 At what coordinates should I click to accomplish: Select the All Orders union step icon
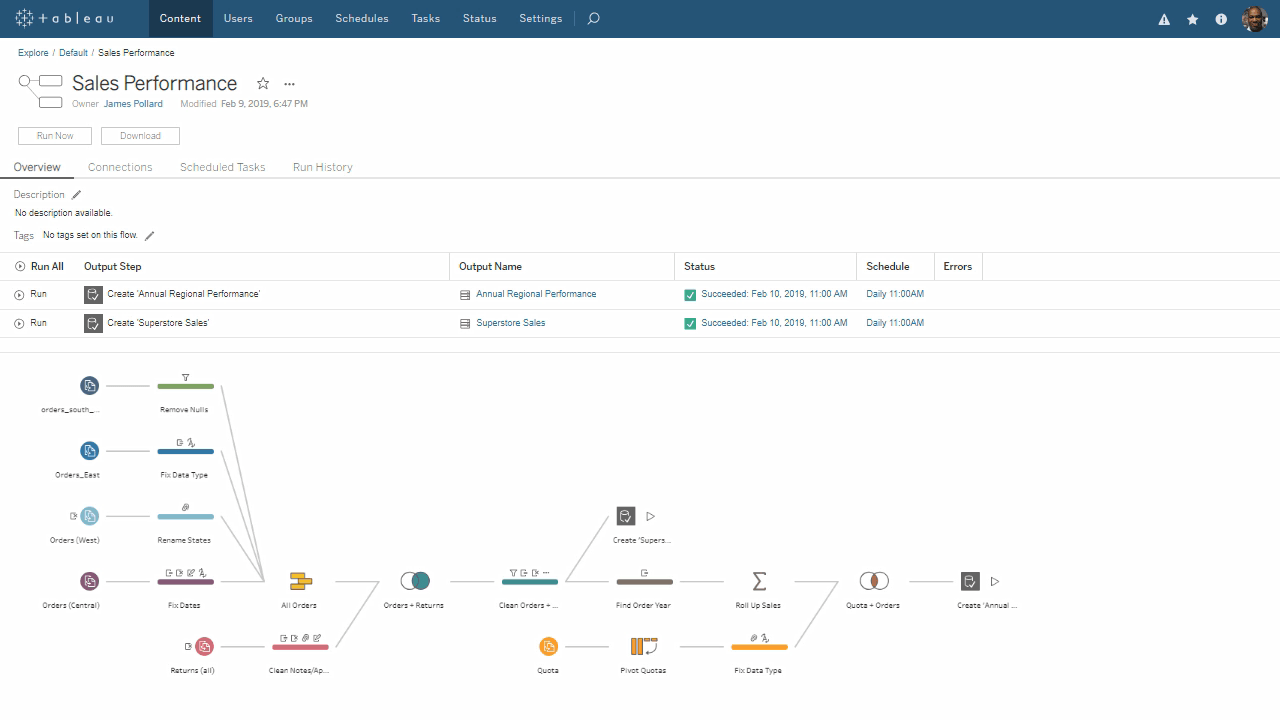click(x=300, y=581)
